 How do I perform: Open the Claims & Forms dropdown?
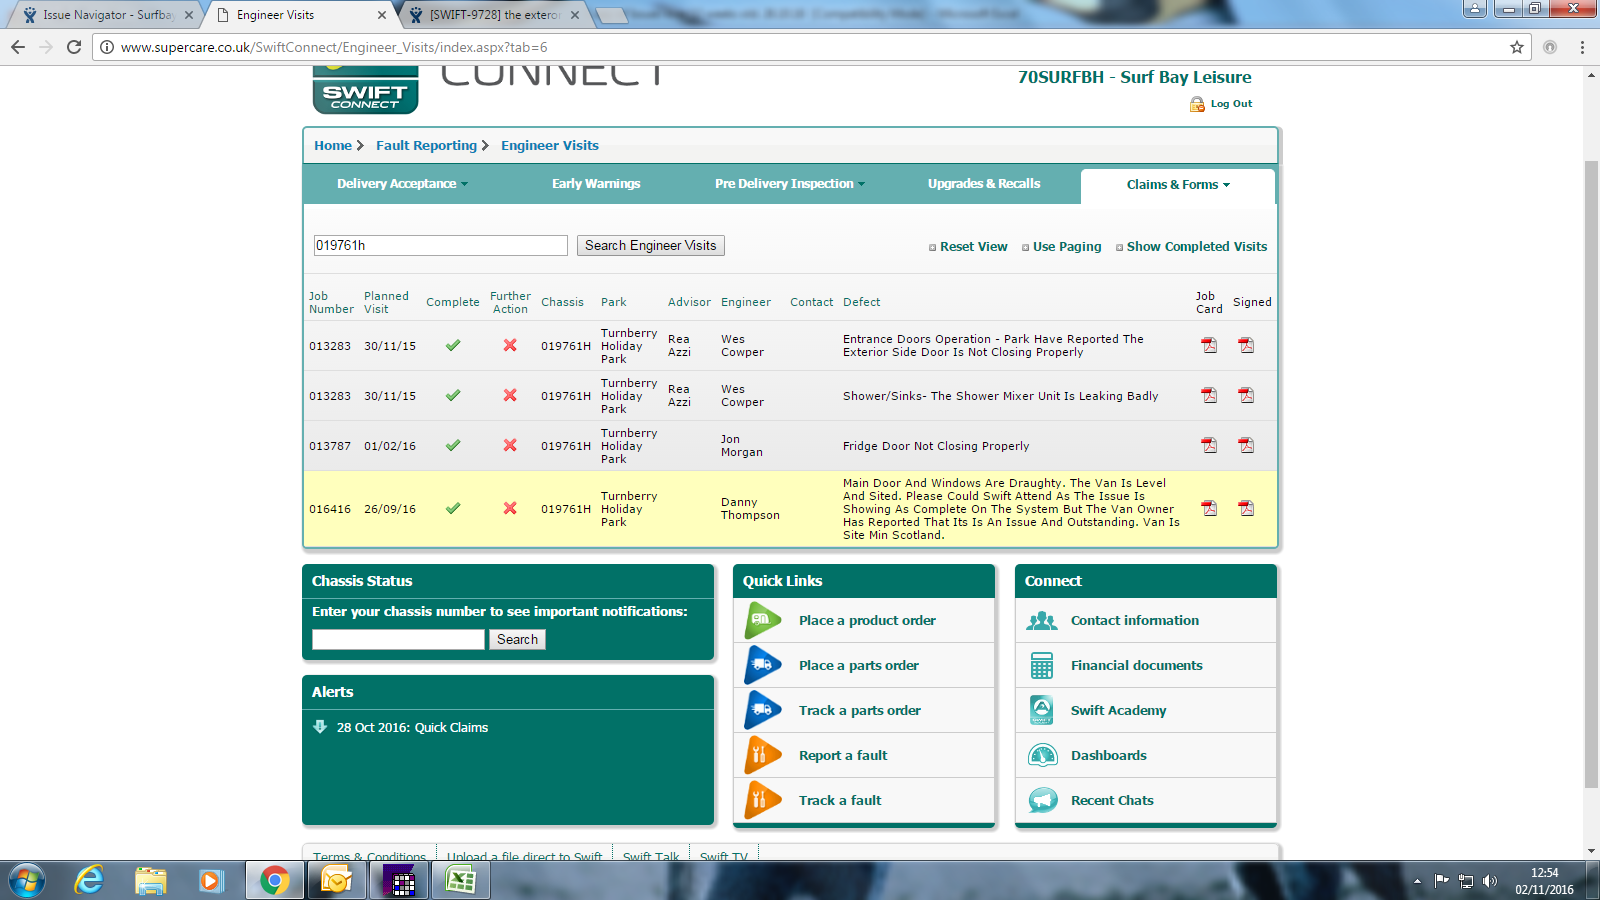pos(1177,185)
